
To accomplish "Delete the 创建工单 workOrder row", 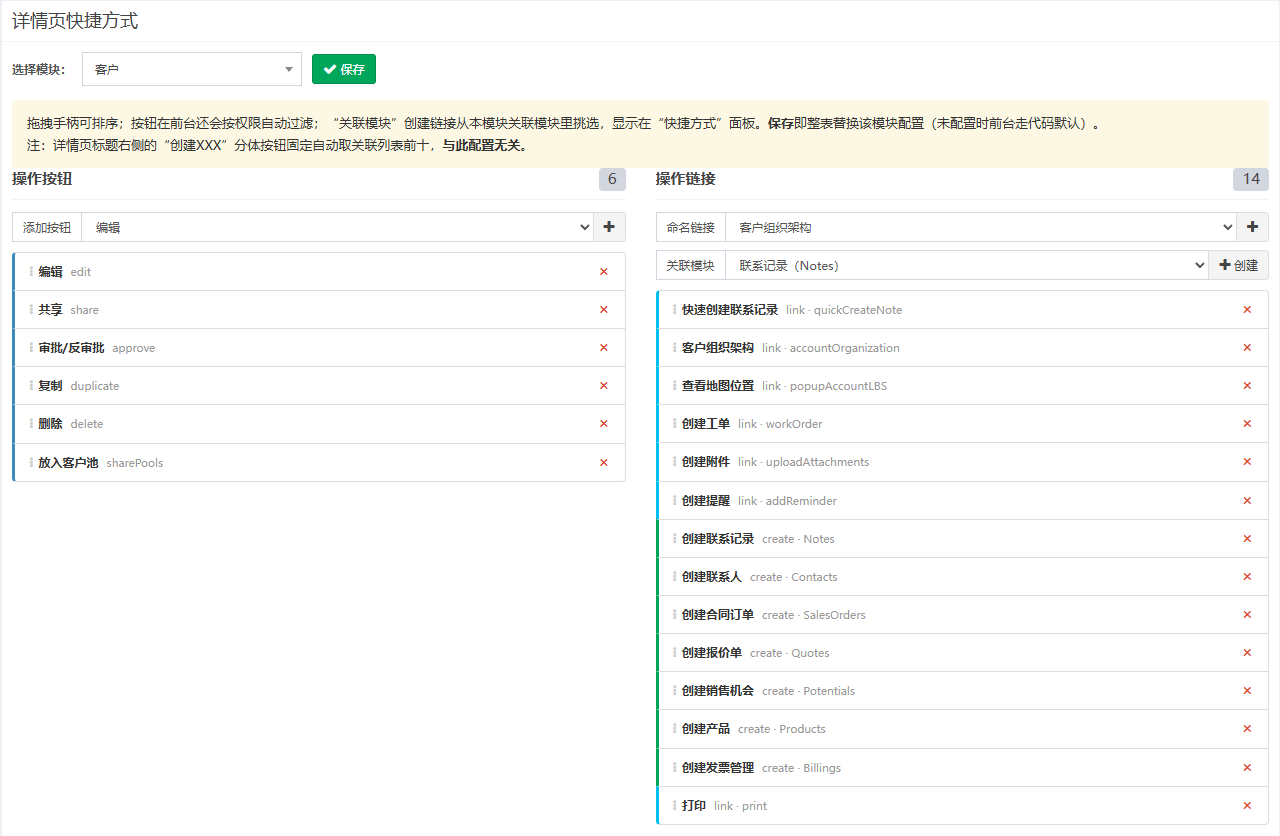I will click(1247, 424).
